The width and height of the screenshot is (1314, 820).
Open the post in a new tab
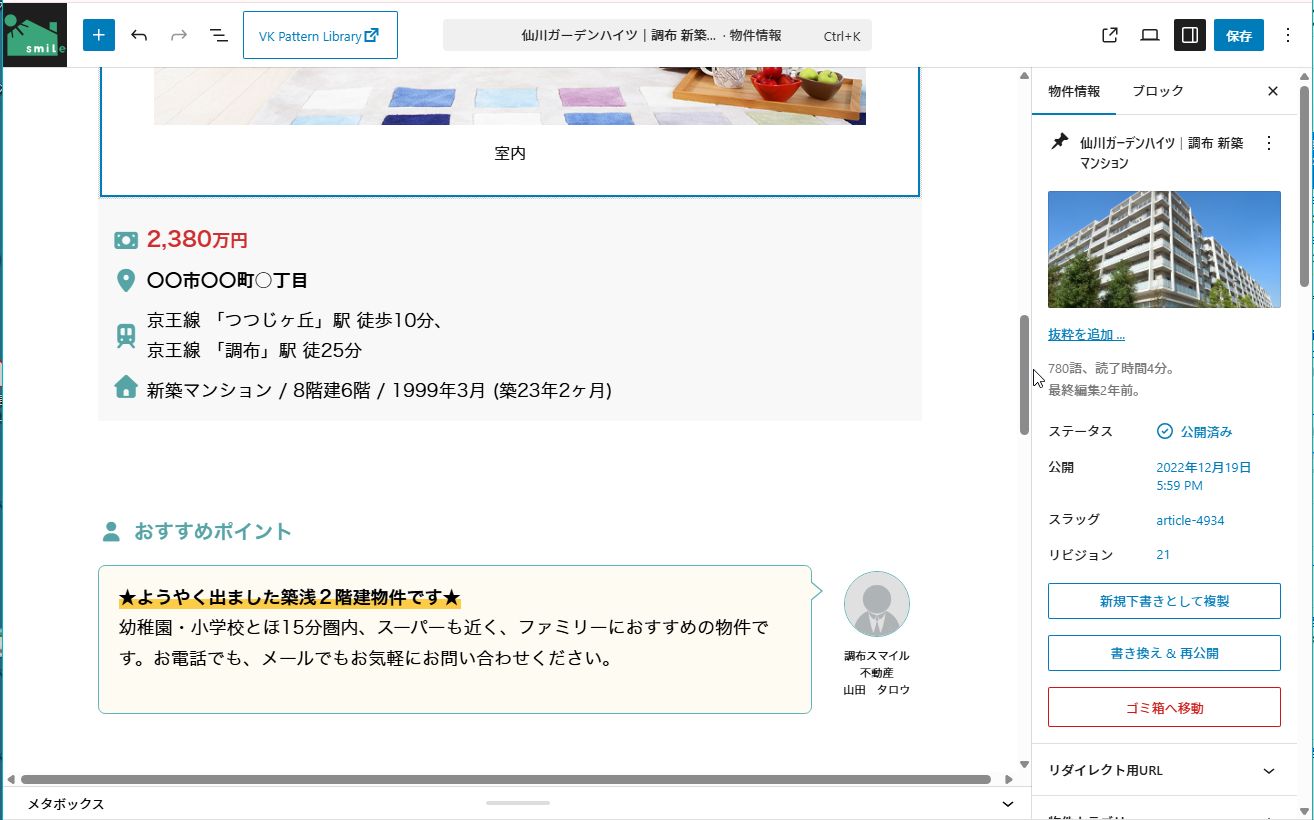(x=1109, y=34)
